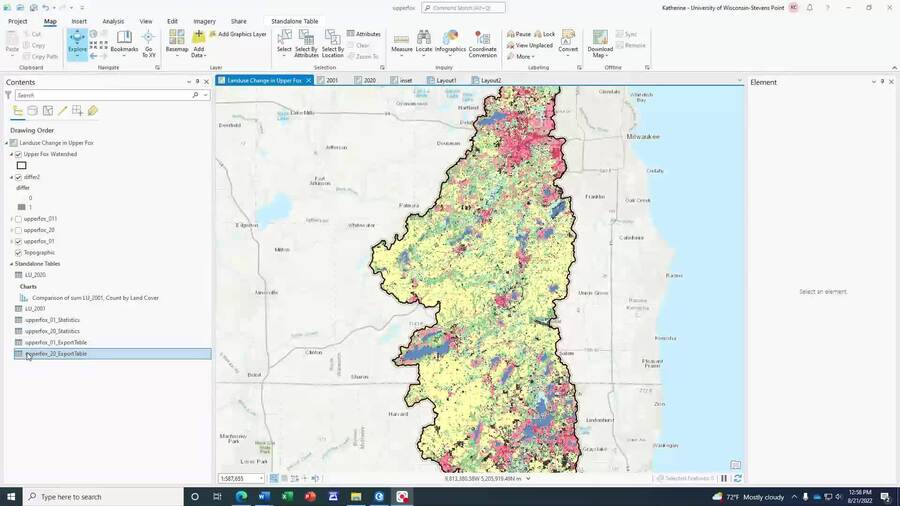Collapse the Upper Fox Watershed layer
This screenshot has height=506, width=900.
click(11, 154)
